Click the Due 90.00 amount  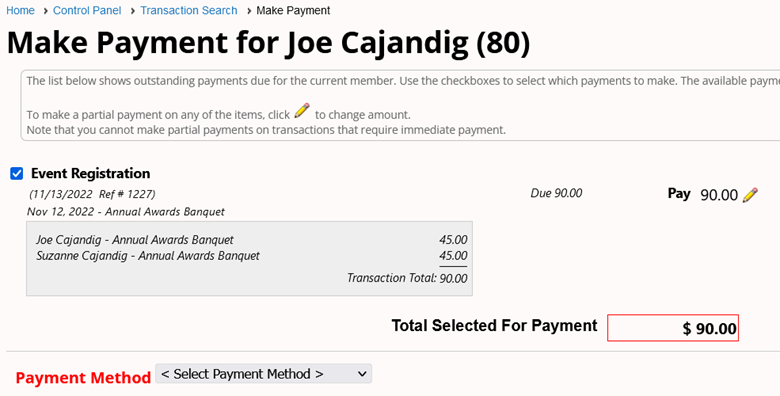coord(556,193)
